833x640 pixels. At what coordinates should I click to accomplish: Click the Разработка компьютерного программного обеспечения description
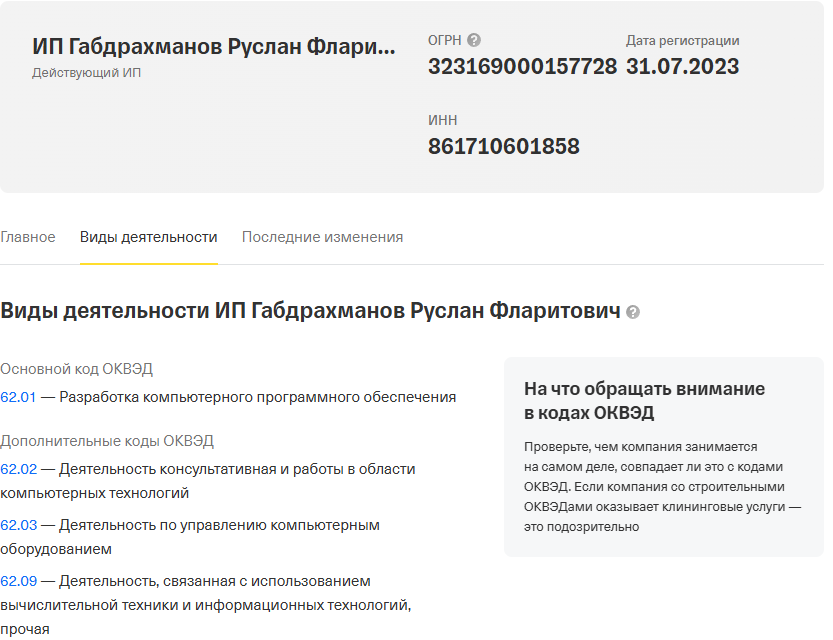click(x=257, y=397)
